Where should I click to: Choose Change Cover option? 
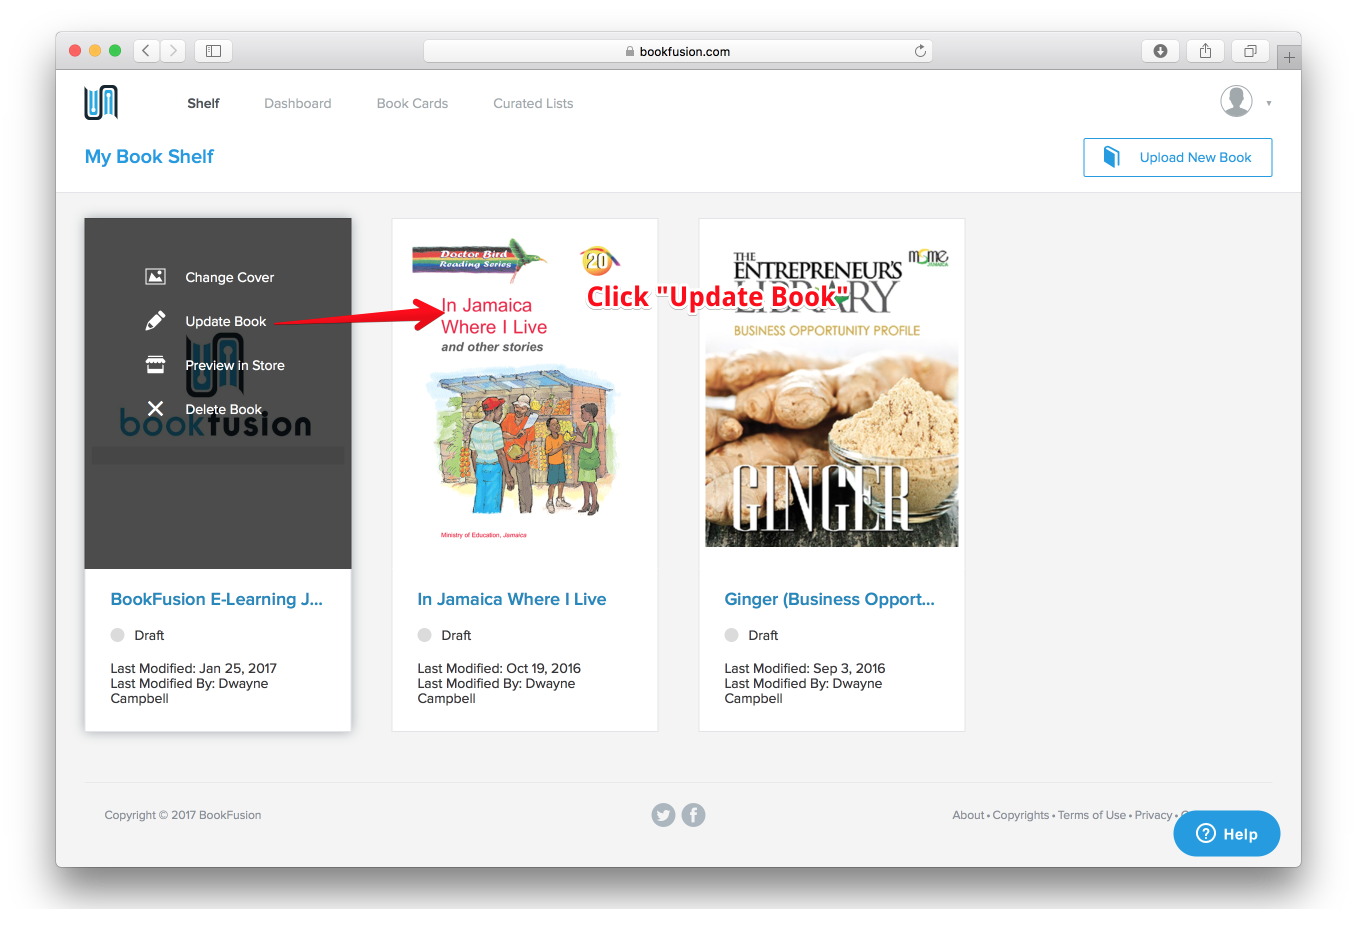(x=229, y=277)
